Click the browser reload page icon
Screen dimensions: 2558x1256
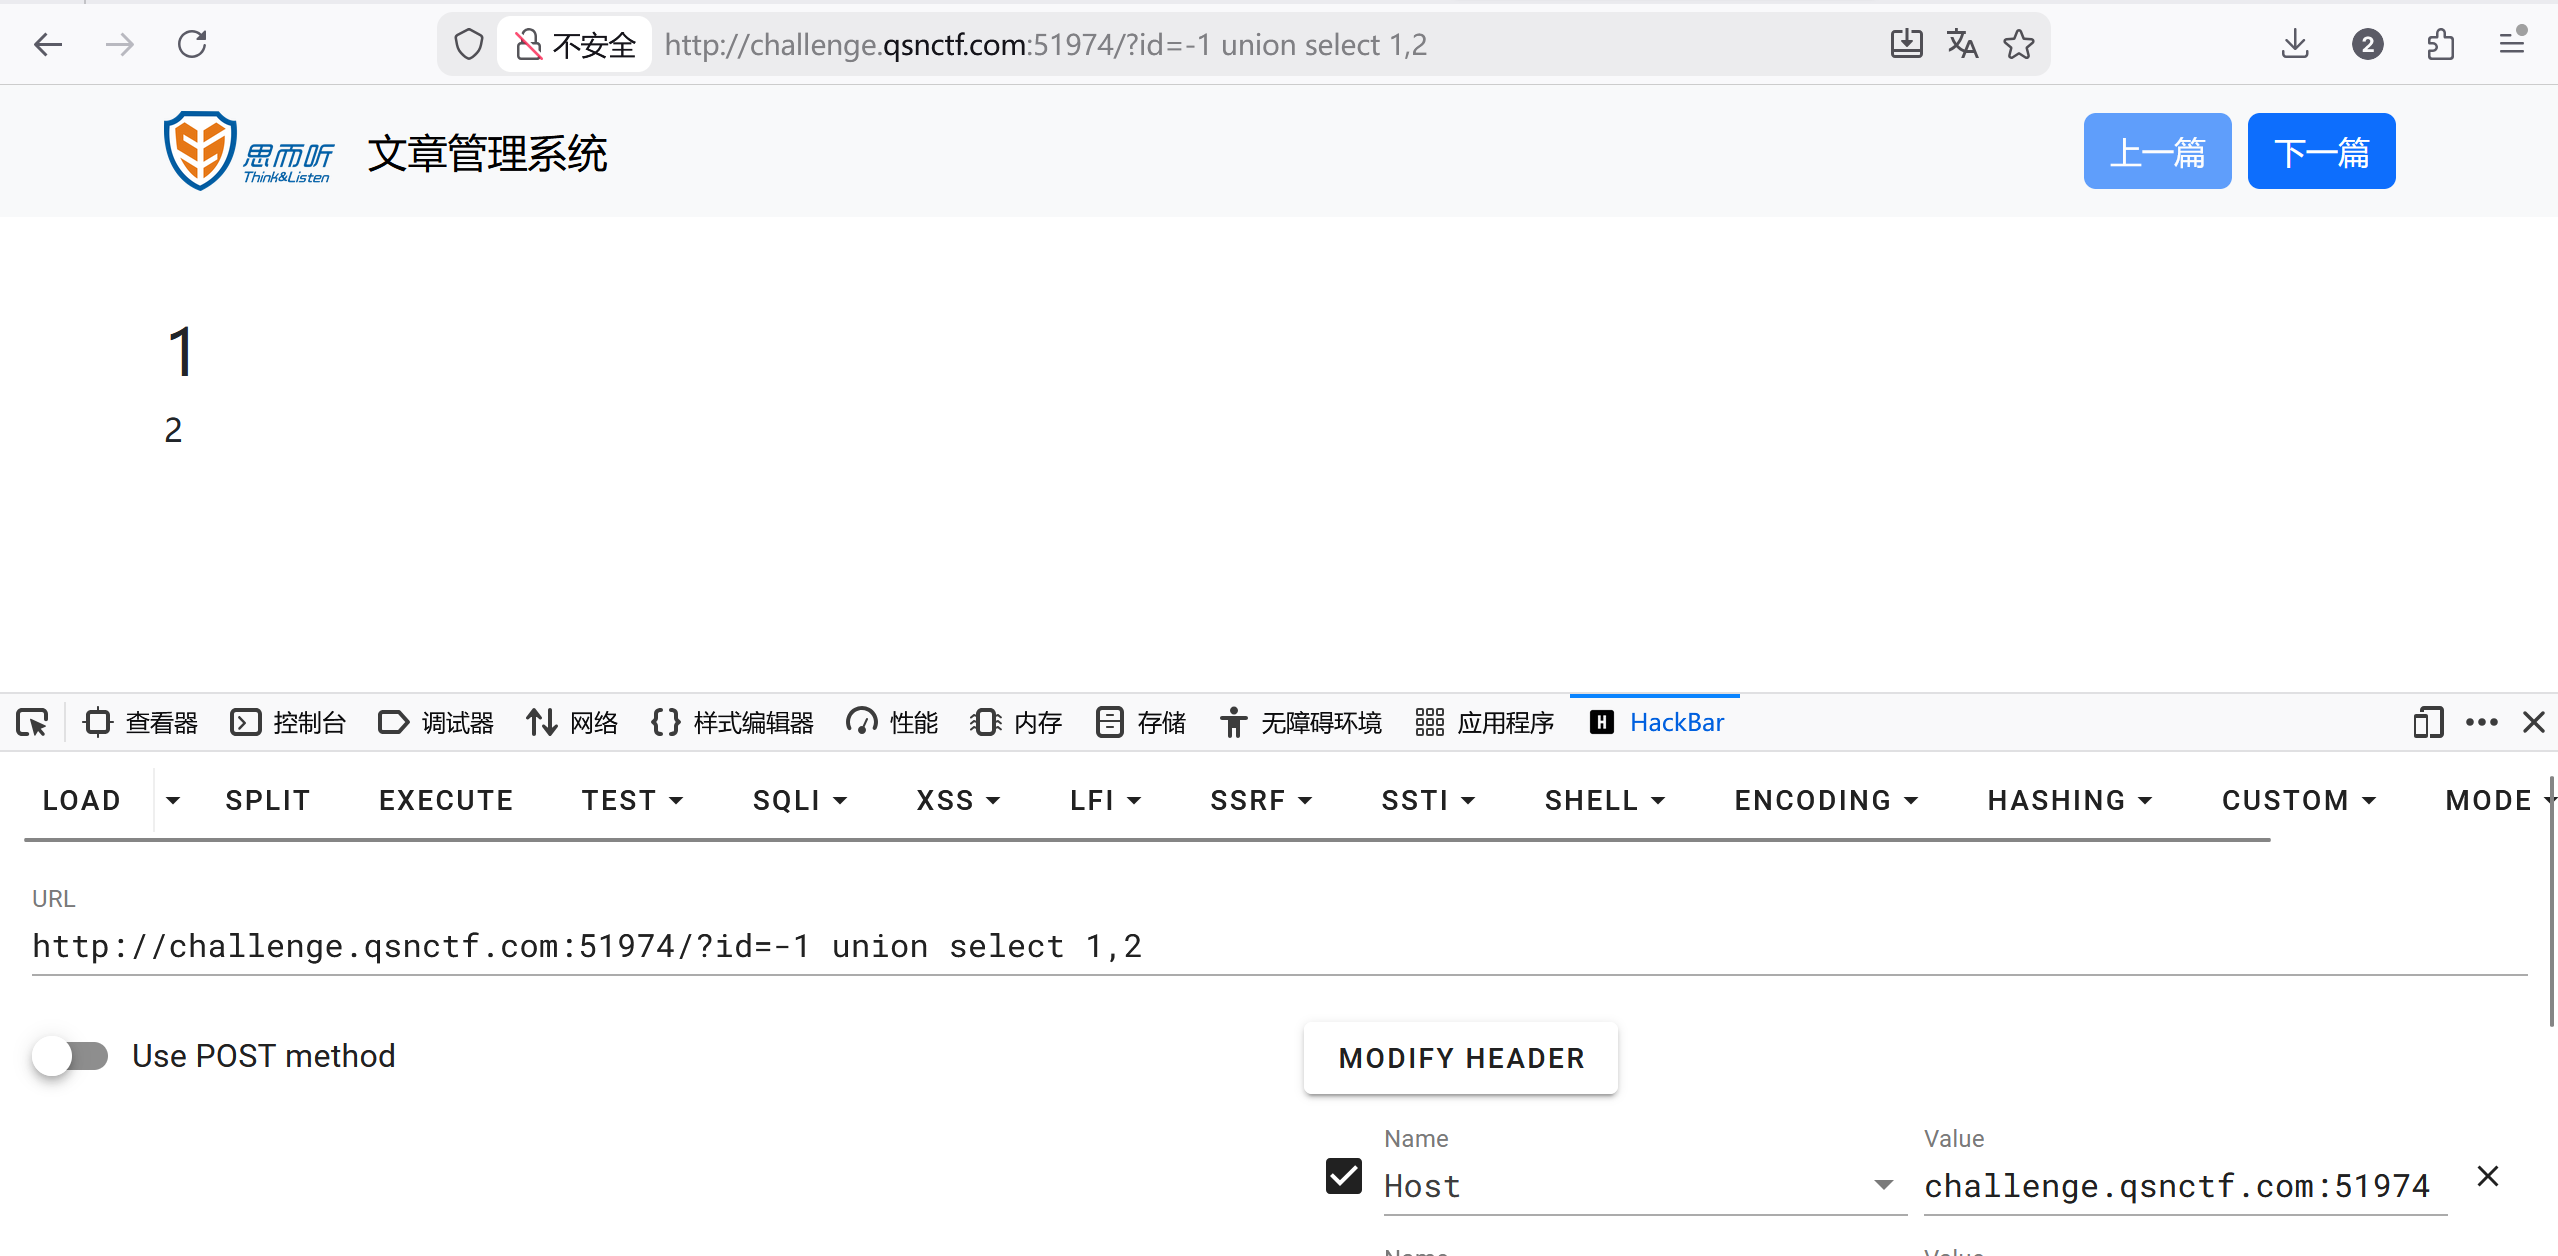tap(192, 44)
